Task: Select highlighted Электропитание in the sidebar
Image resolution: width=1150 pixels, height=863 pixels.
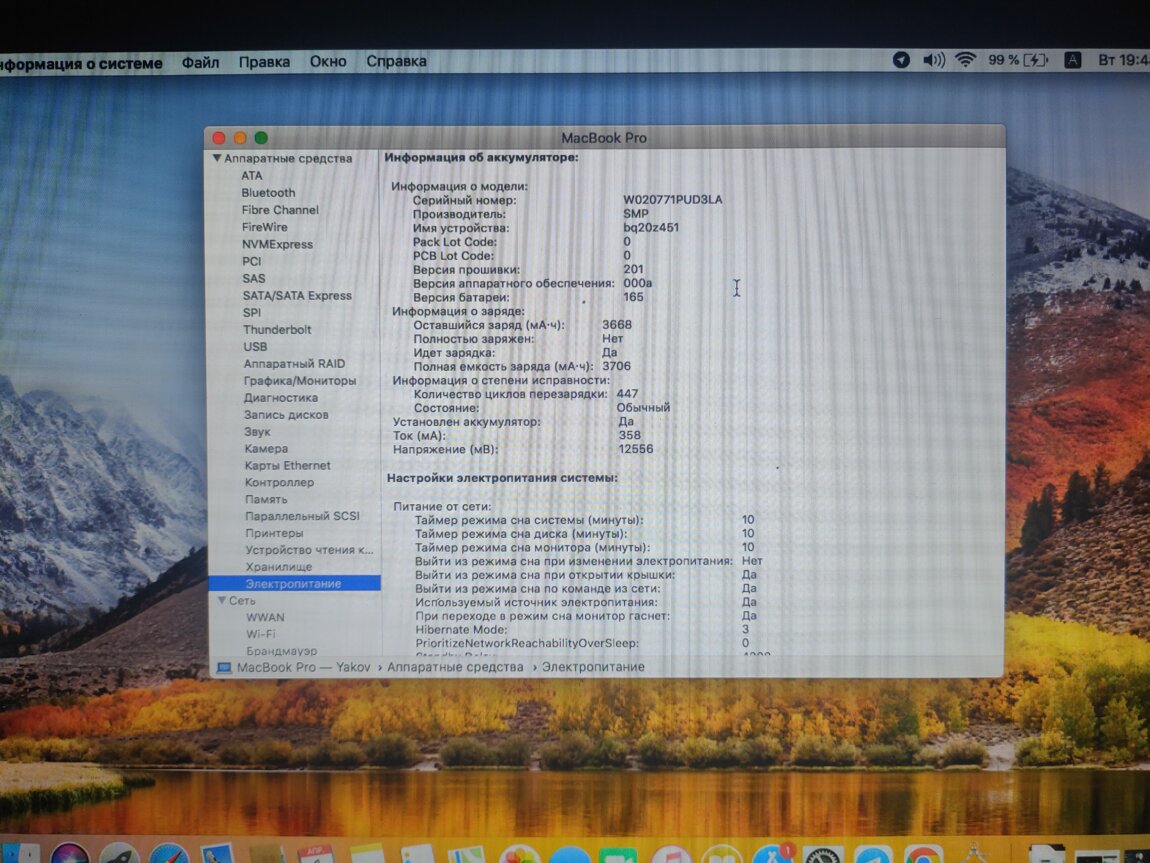Action: pos(294,583)
